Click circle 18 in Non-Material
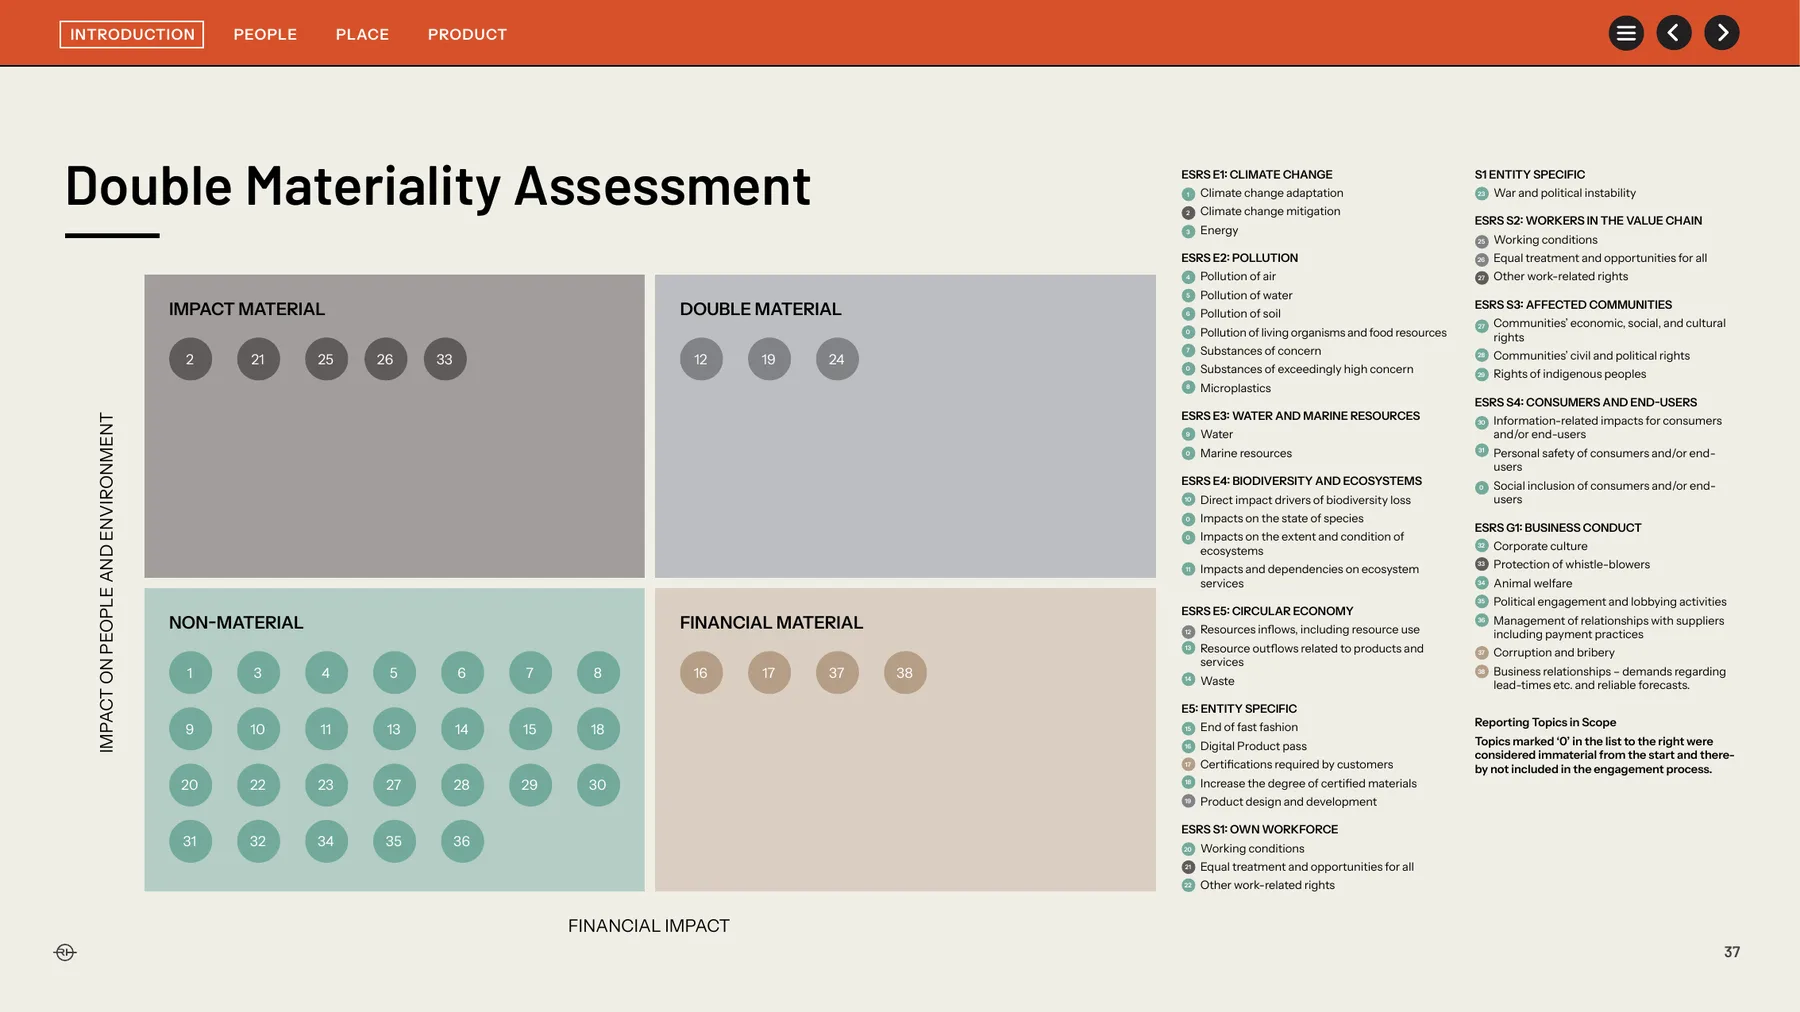1800x1012 pixels. pos(598,729)
